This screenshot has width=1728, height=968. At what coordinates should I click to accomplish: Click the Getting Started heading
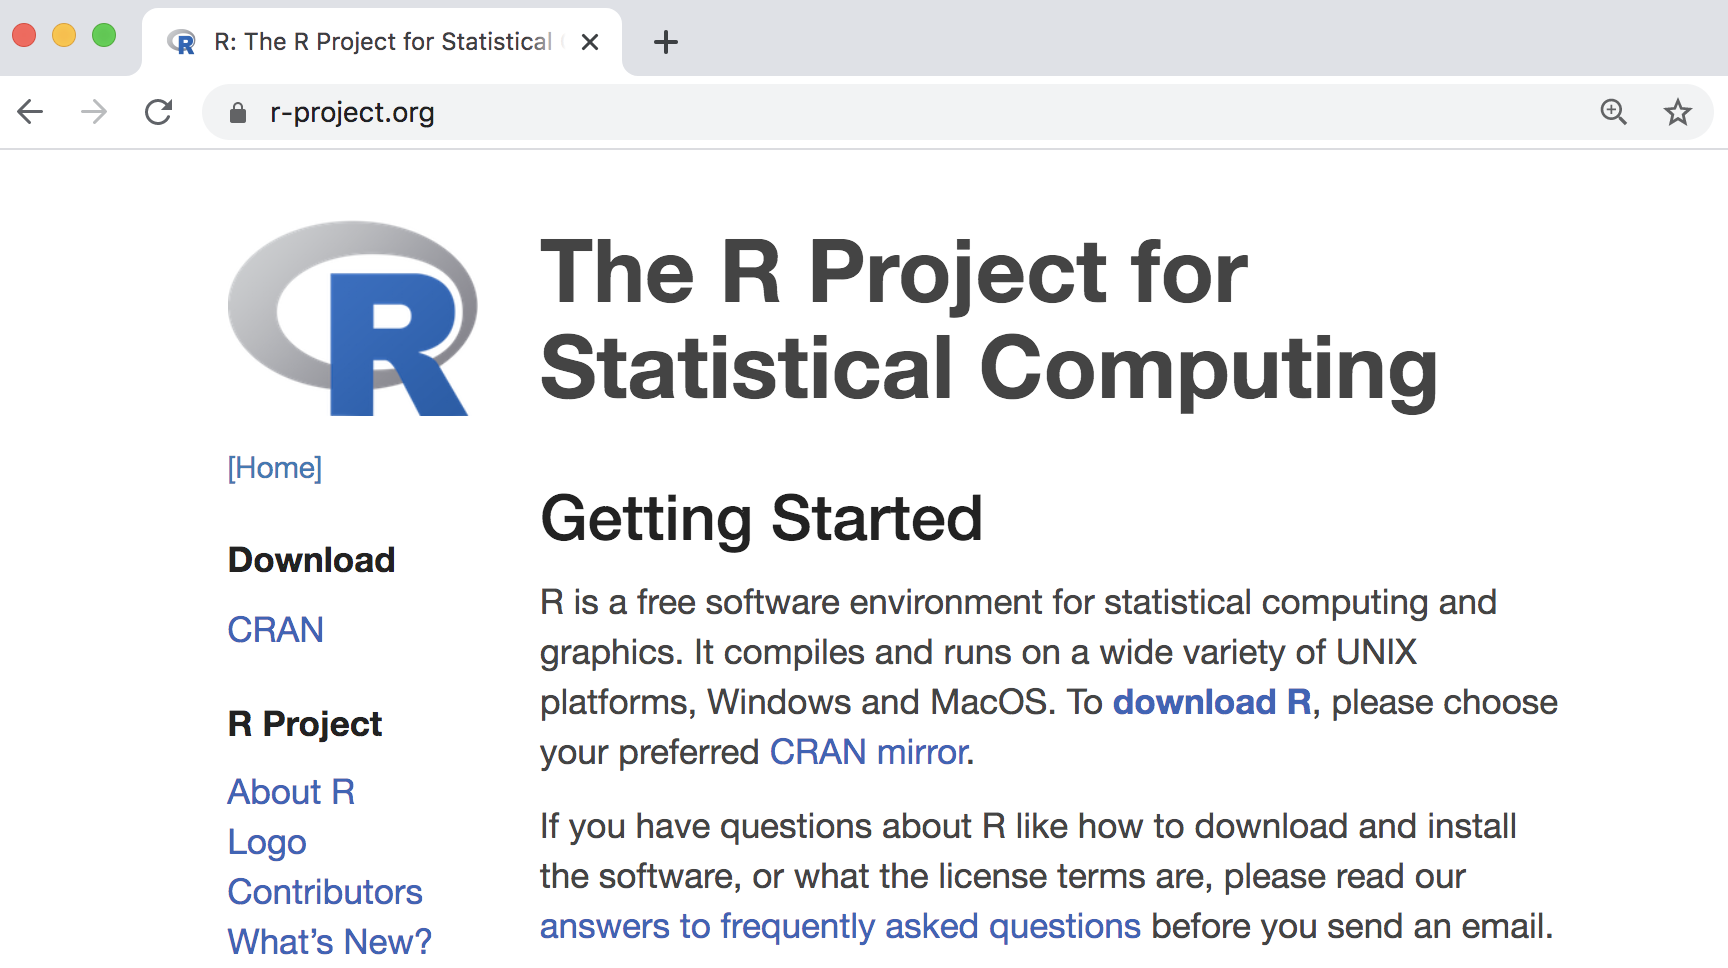[x=762, y=519]
